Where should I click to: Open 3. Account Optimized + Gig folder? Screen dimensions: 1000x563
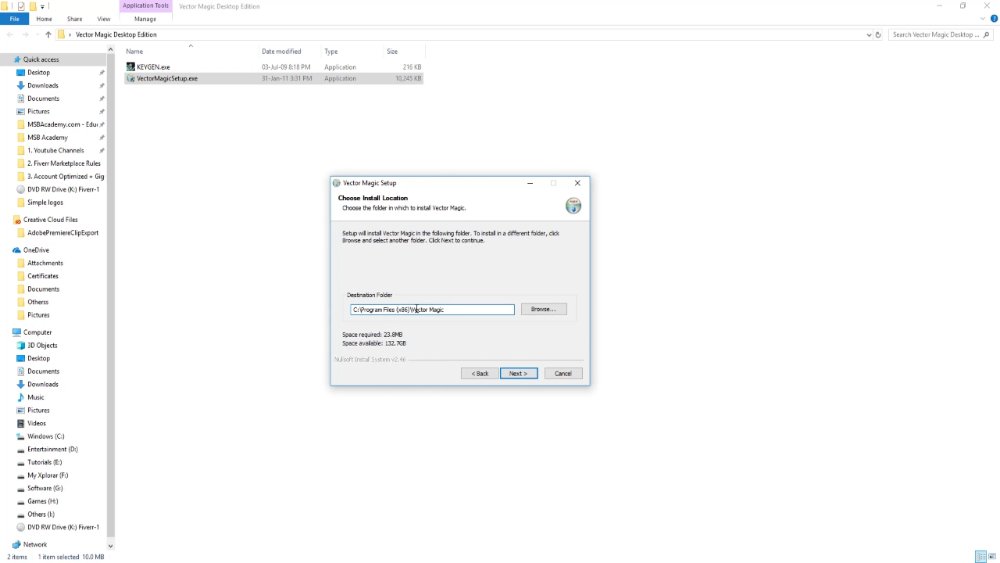[x=65, y=177]
